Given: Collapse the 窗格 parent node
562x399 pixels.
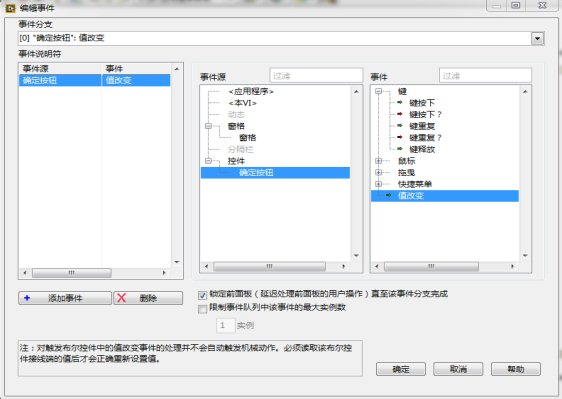Looking at the screenshot, I should point(208,126).
